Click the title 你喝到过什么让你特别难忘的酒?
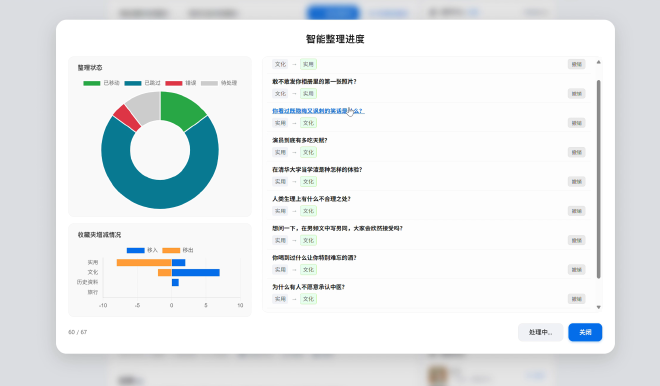The image size is (660, 386). [314, 258]
